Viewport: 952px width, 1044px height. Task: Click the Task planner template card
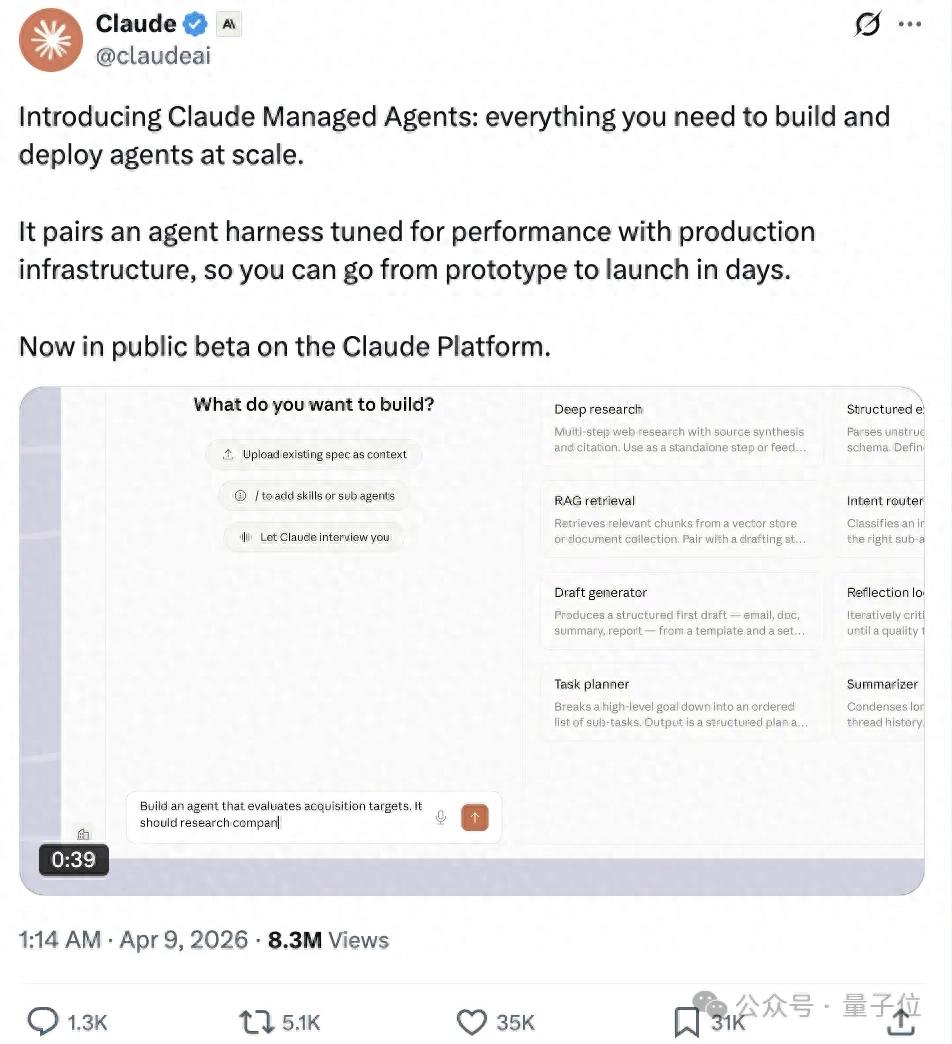[680, 703]
